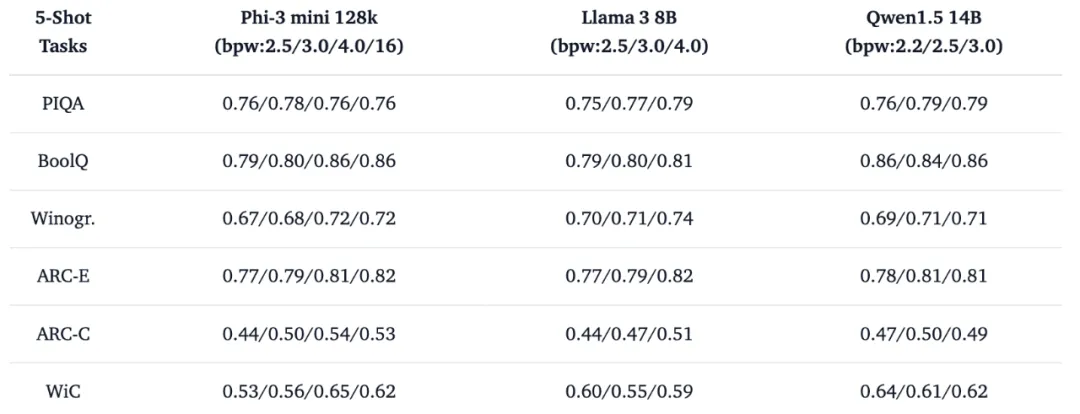Click the Qwen1.5 14B column header

coord(923,20)
